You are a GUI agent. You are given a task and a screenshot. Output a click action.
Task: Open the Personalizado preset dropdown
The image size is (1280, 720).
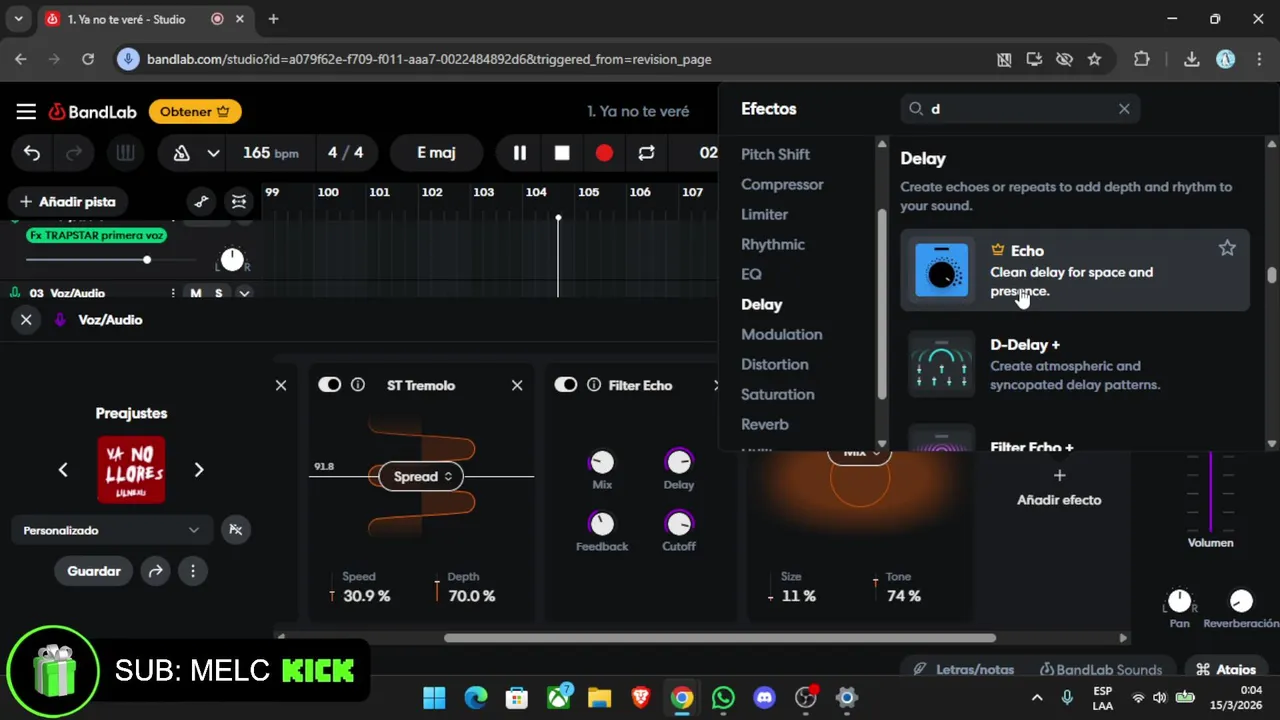click(x=112, y=530)
